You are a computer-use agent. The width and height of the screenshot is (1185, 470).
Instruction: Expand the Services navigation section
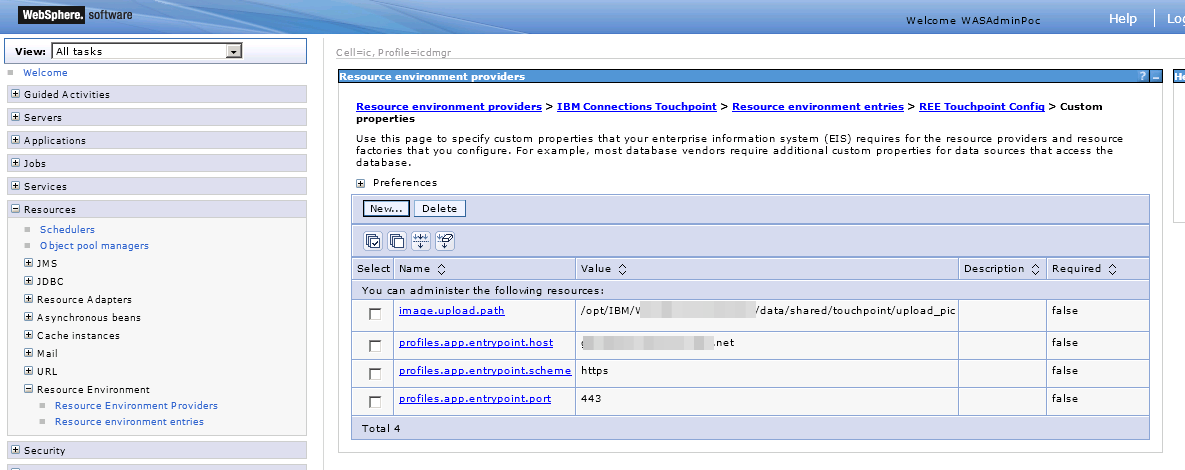tap(15, 186)
